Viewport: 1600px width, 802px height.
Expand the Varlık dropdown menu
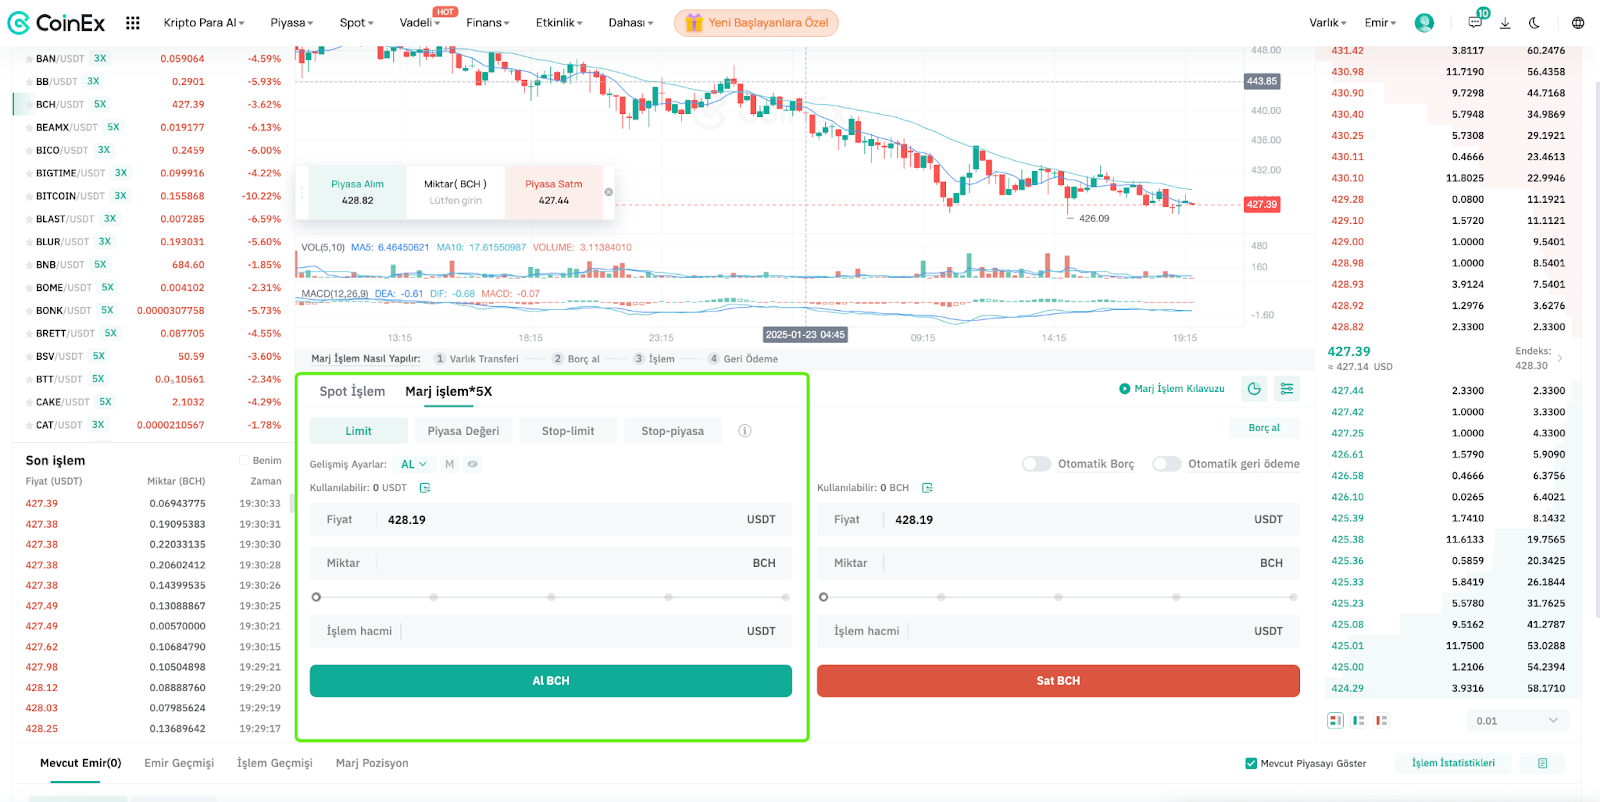coord(1327,22)
